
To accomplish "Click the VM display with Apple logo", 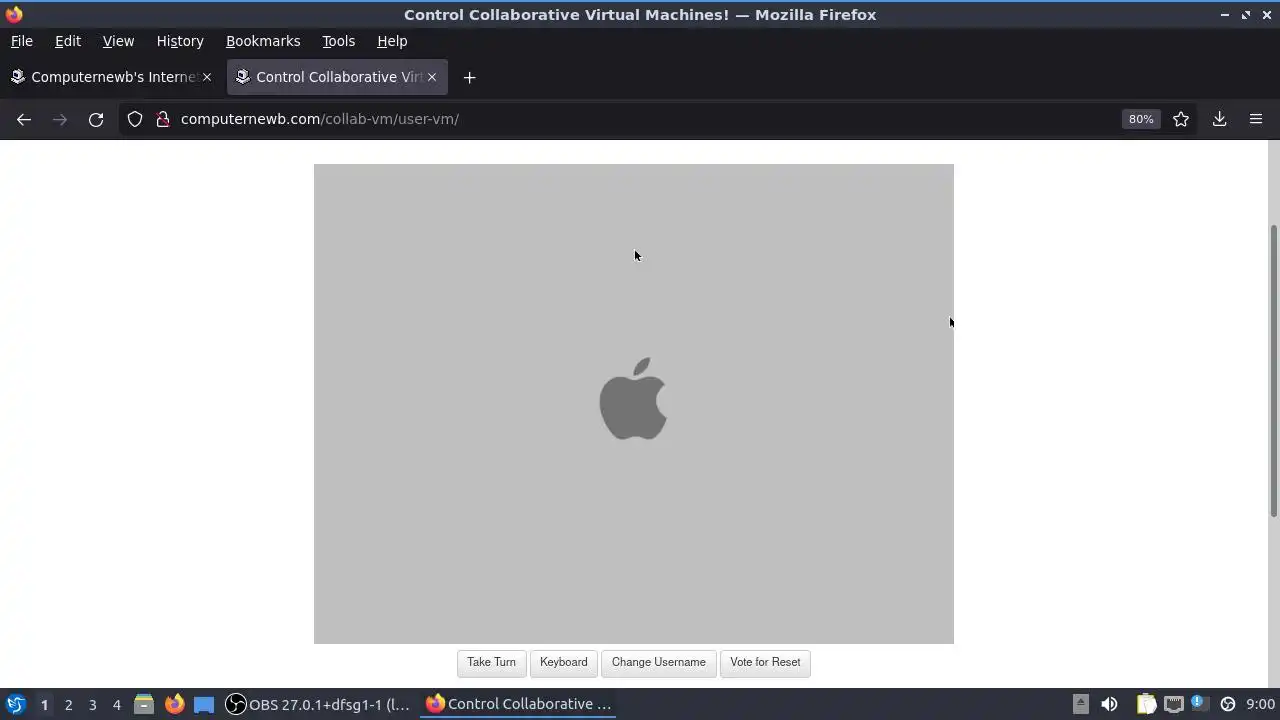I will click(x=634, y=404).
